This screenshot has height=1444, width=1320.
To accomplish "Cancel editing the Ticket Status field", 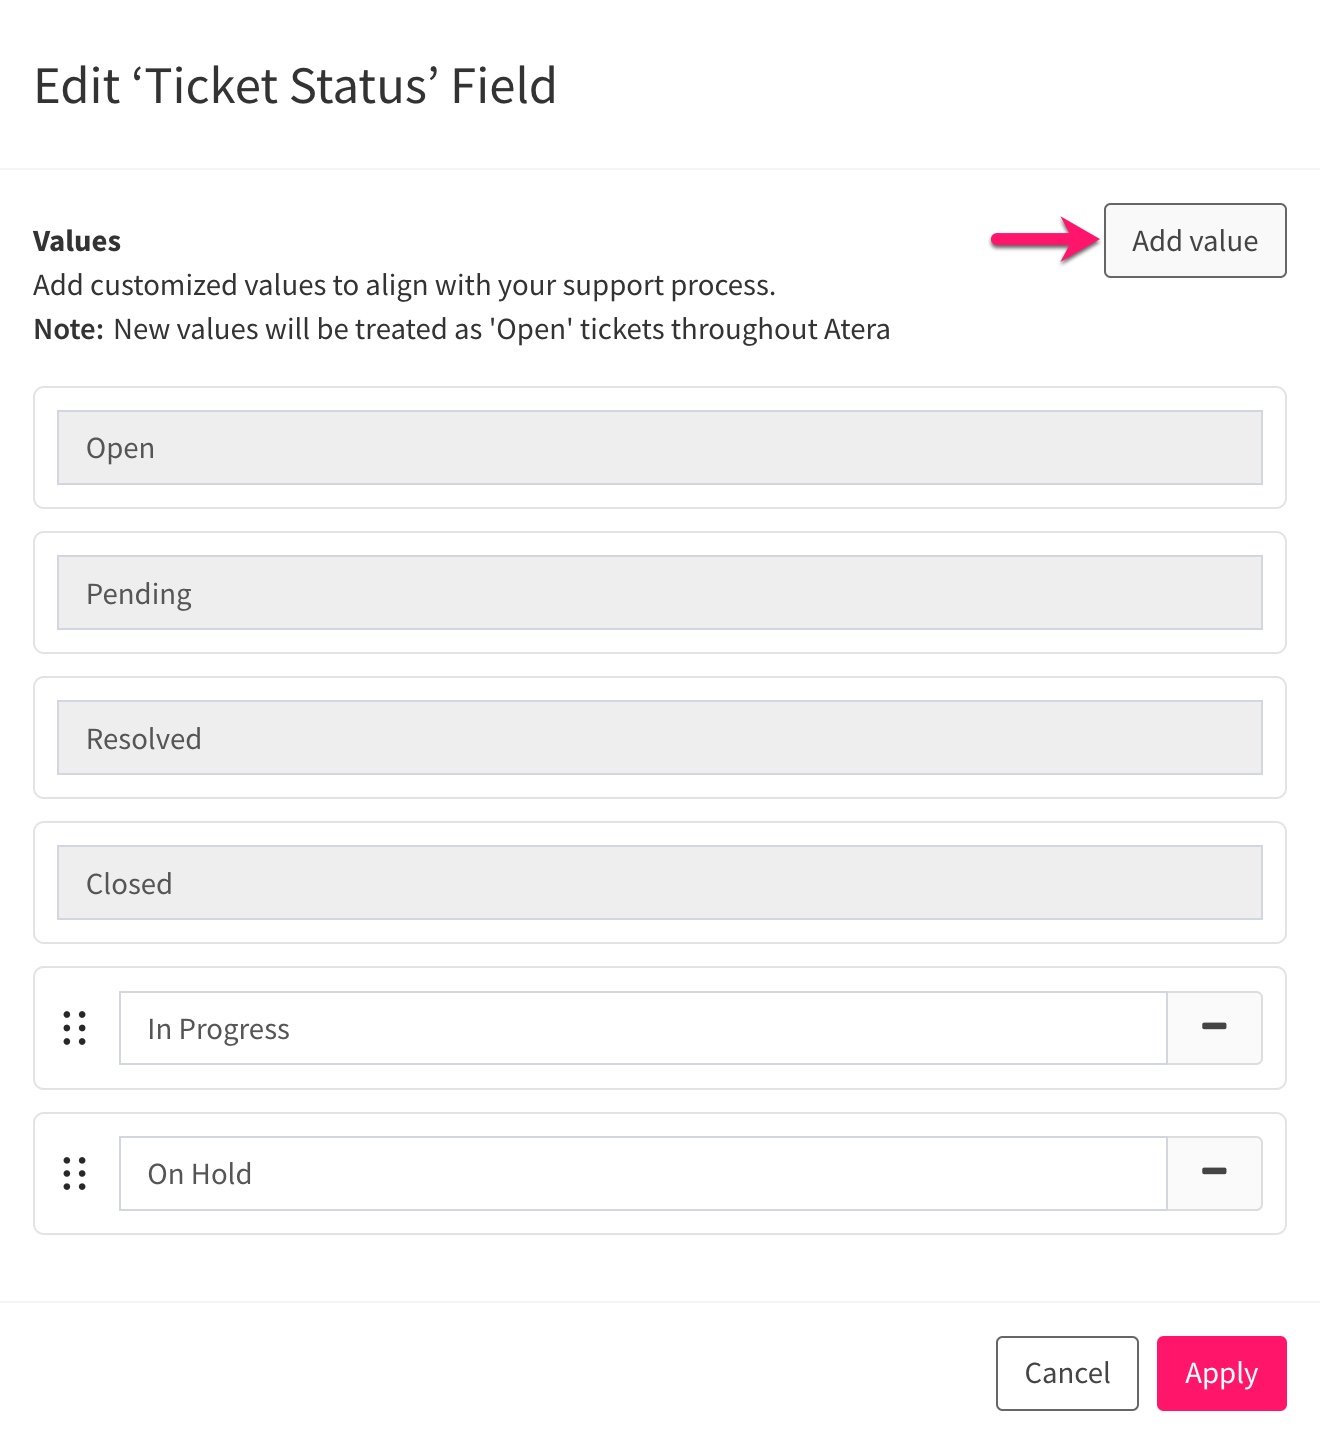I will coord(1067,1373).
